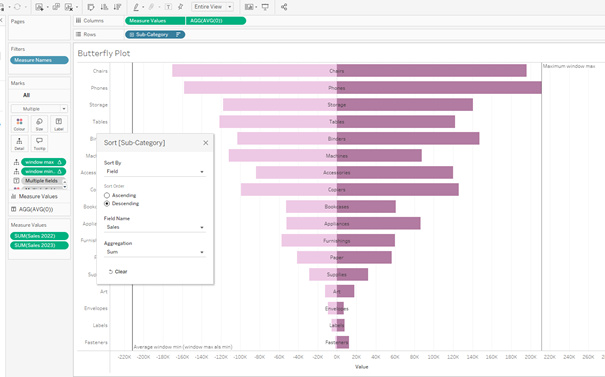This screenshot has height=377, width=605.
Task: Select the AGG(AVG(0)) marks tab
Action: [39, 210]
